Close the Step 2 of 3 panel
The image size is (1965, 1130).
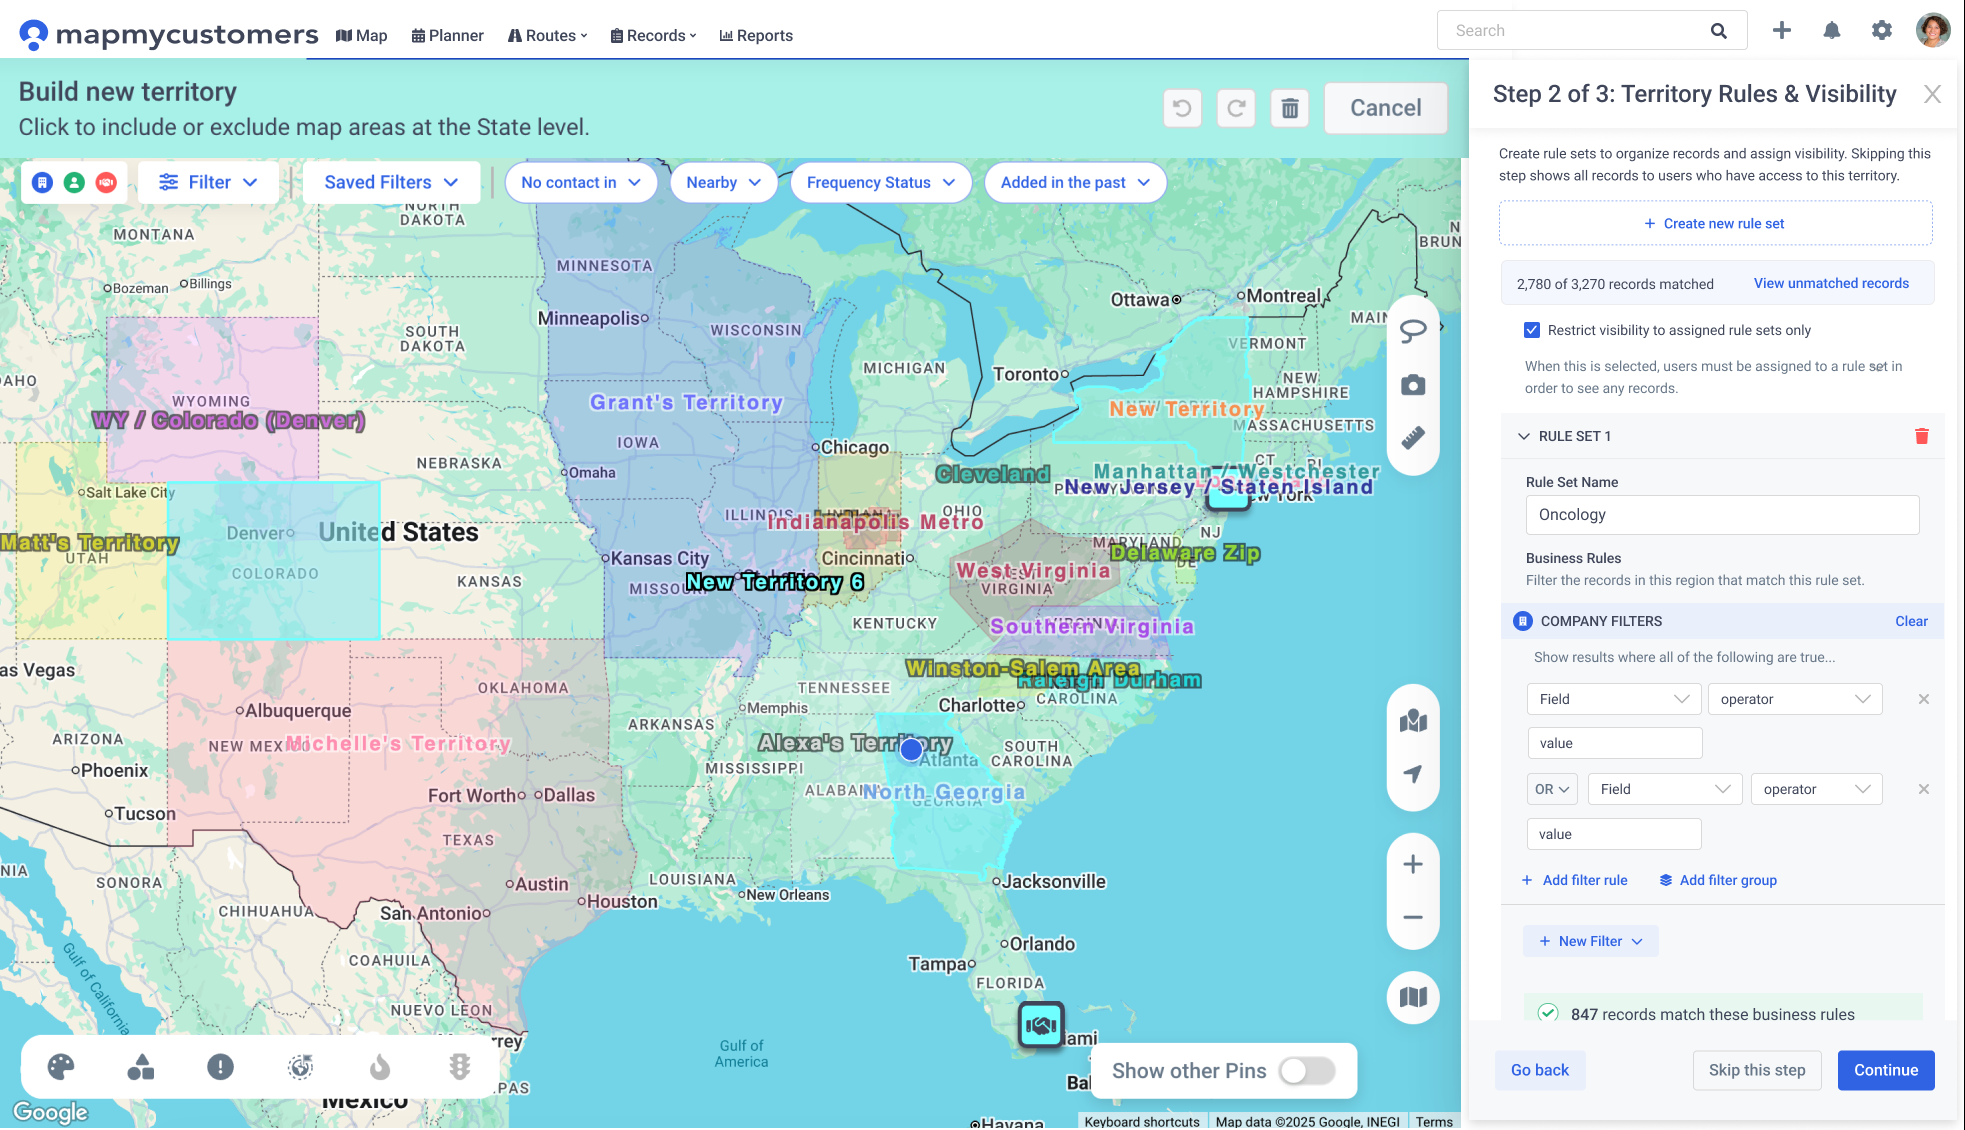pyautogui.click(x=1932, y=94)
